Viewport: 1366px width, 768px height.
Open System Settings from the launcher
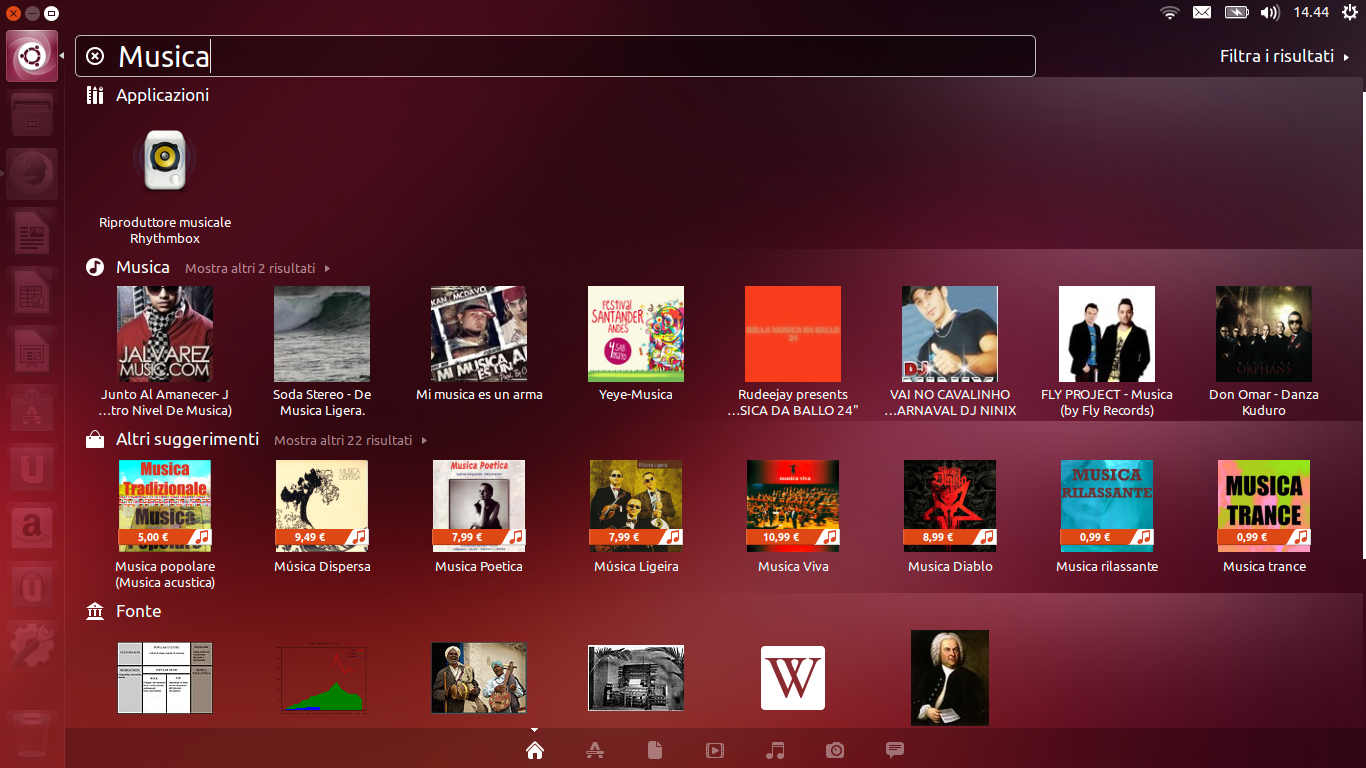pyautogui.click(x=32, y=646)
